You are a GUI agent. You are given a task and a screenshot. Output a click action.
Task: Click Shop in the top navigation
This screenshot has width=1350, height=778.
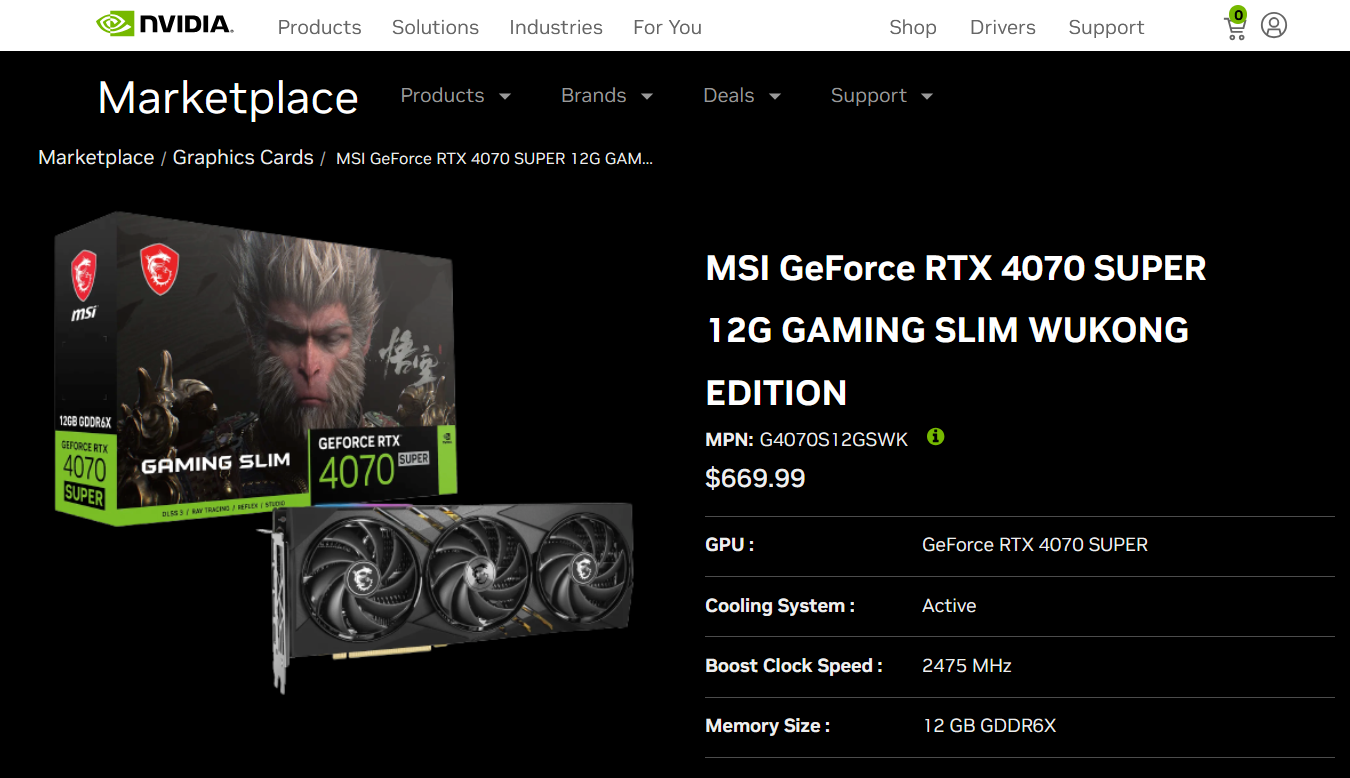pos(913,27)
